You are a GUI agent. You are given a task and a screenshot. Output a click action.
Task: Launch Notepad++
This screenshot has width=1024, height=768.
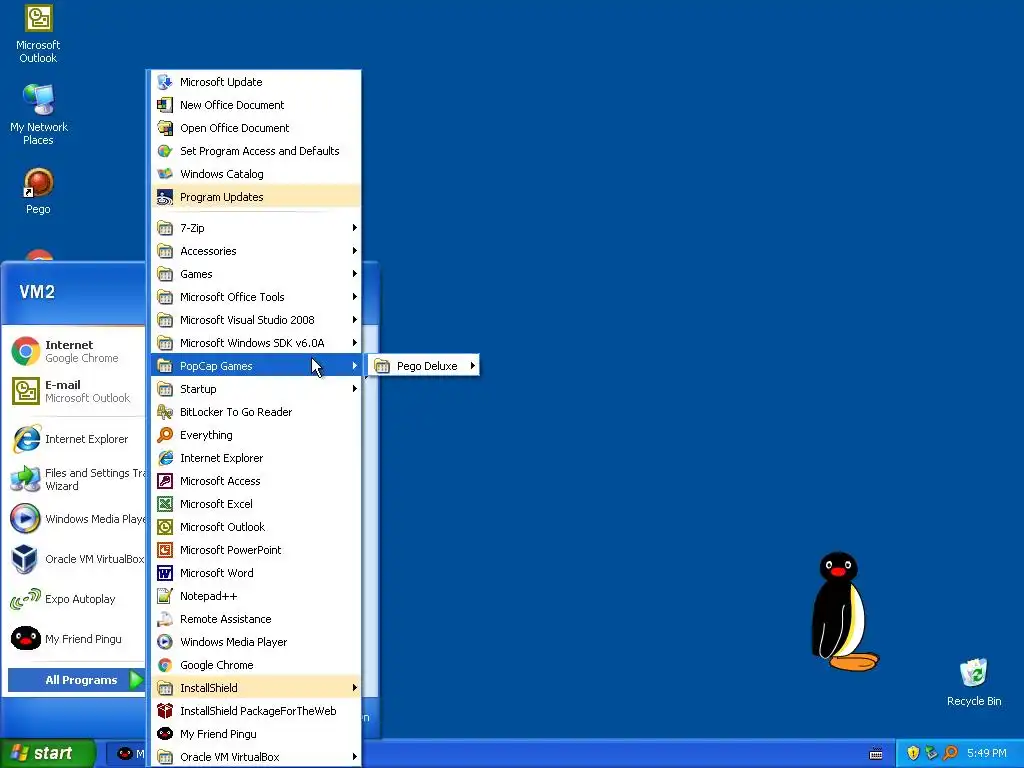coord(256,596)
